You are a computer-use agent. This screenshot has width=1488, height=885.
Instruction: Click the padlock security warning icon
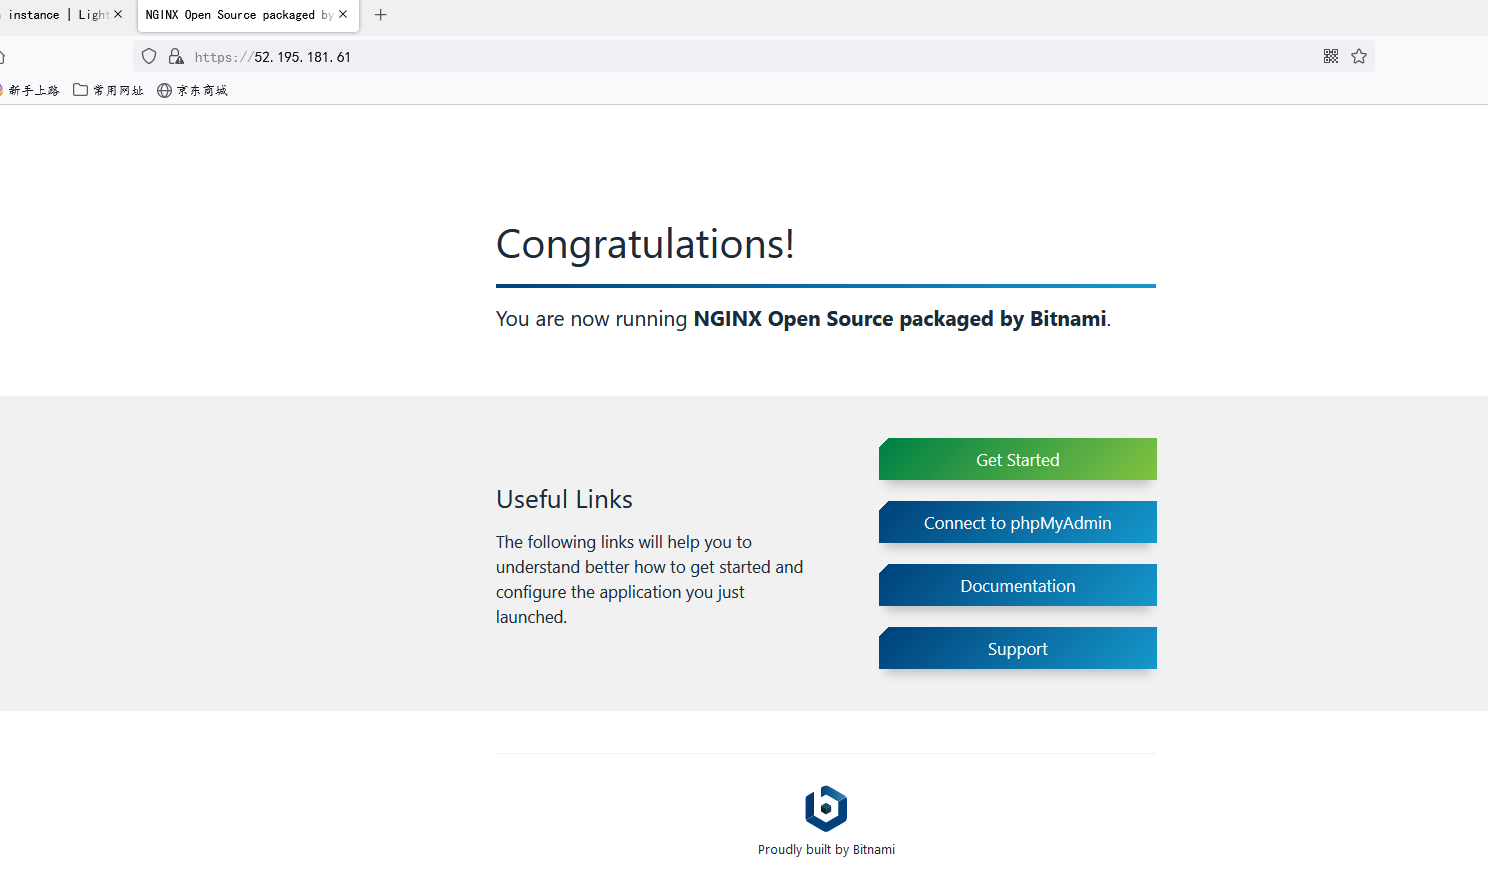pyautogui.click(x=176, y=57)
